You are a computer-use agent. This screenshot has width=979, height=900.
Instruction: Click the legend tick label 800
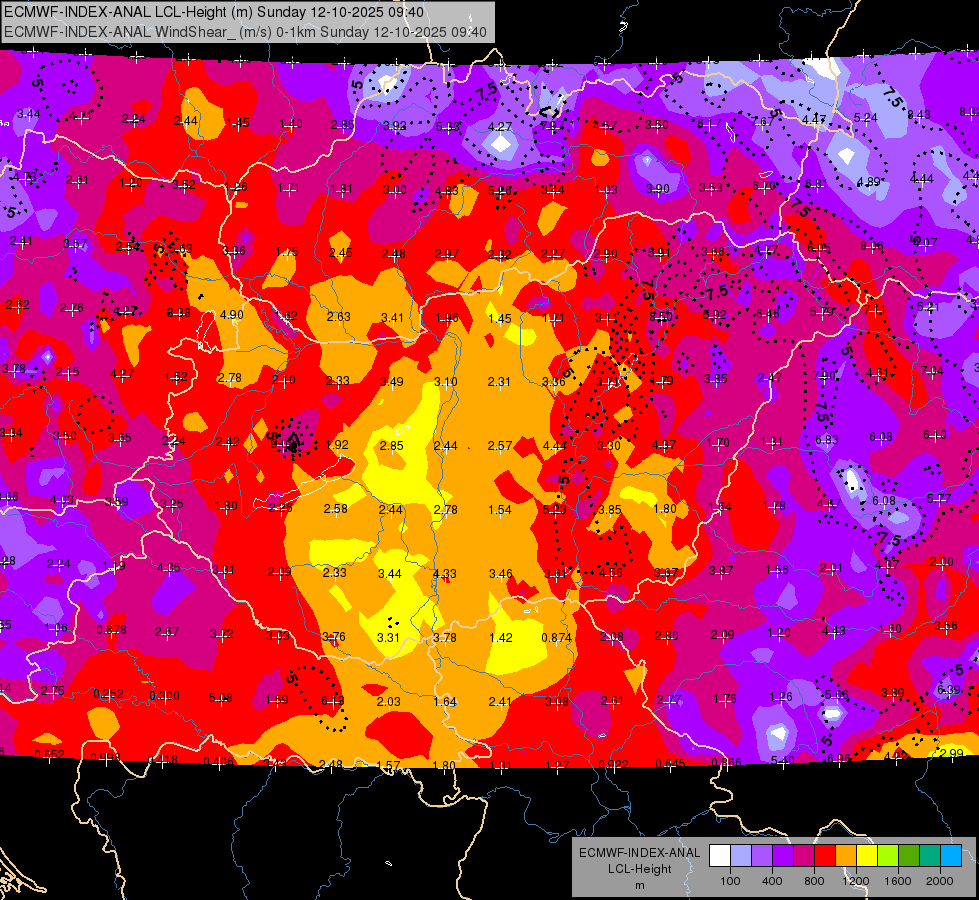[x=814, y=881]
